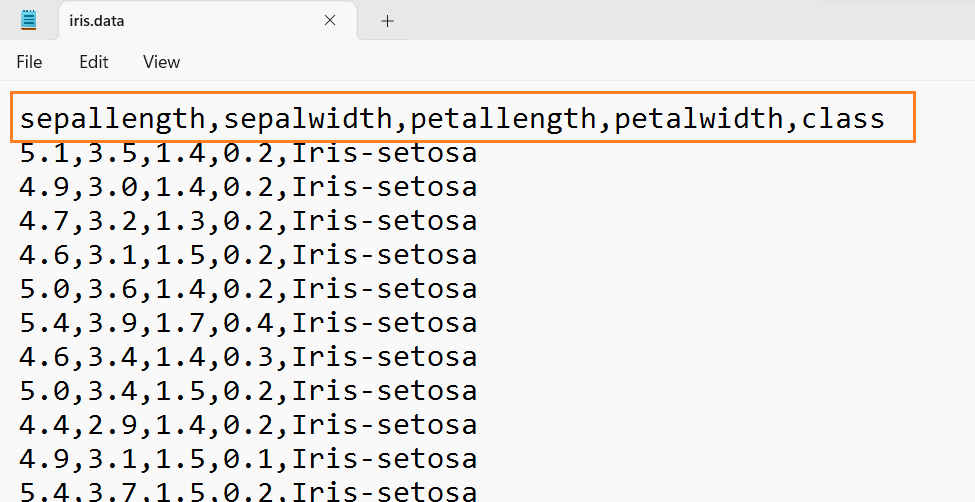
Task: Click the line 5.0,3.4,1.5,0.2,Iris-setosa
Action: [248, 391]
